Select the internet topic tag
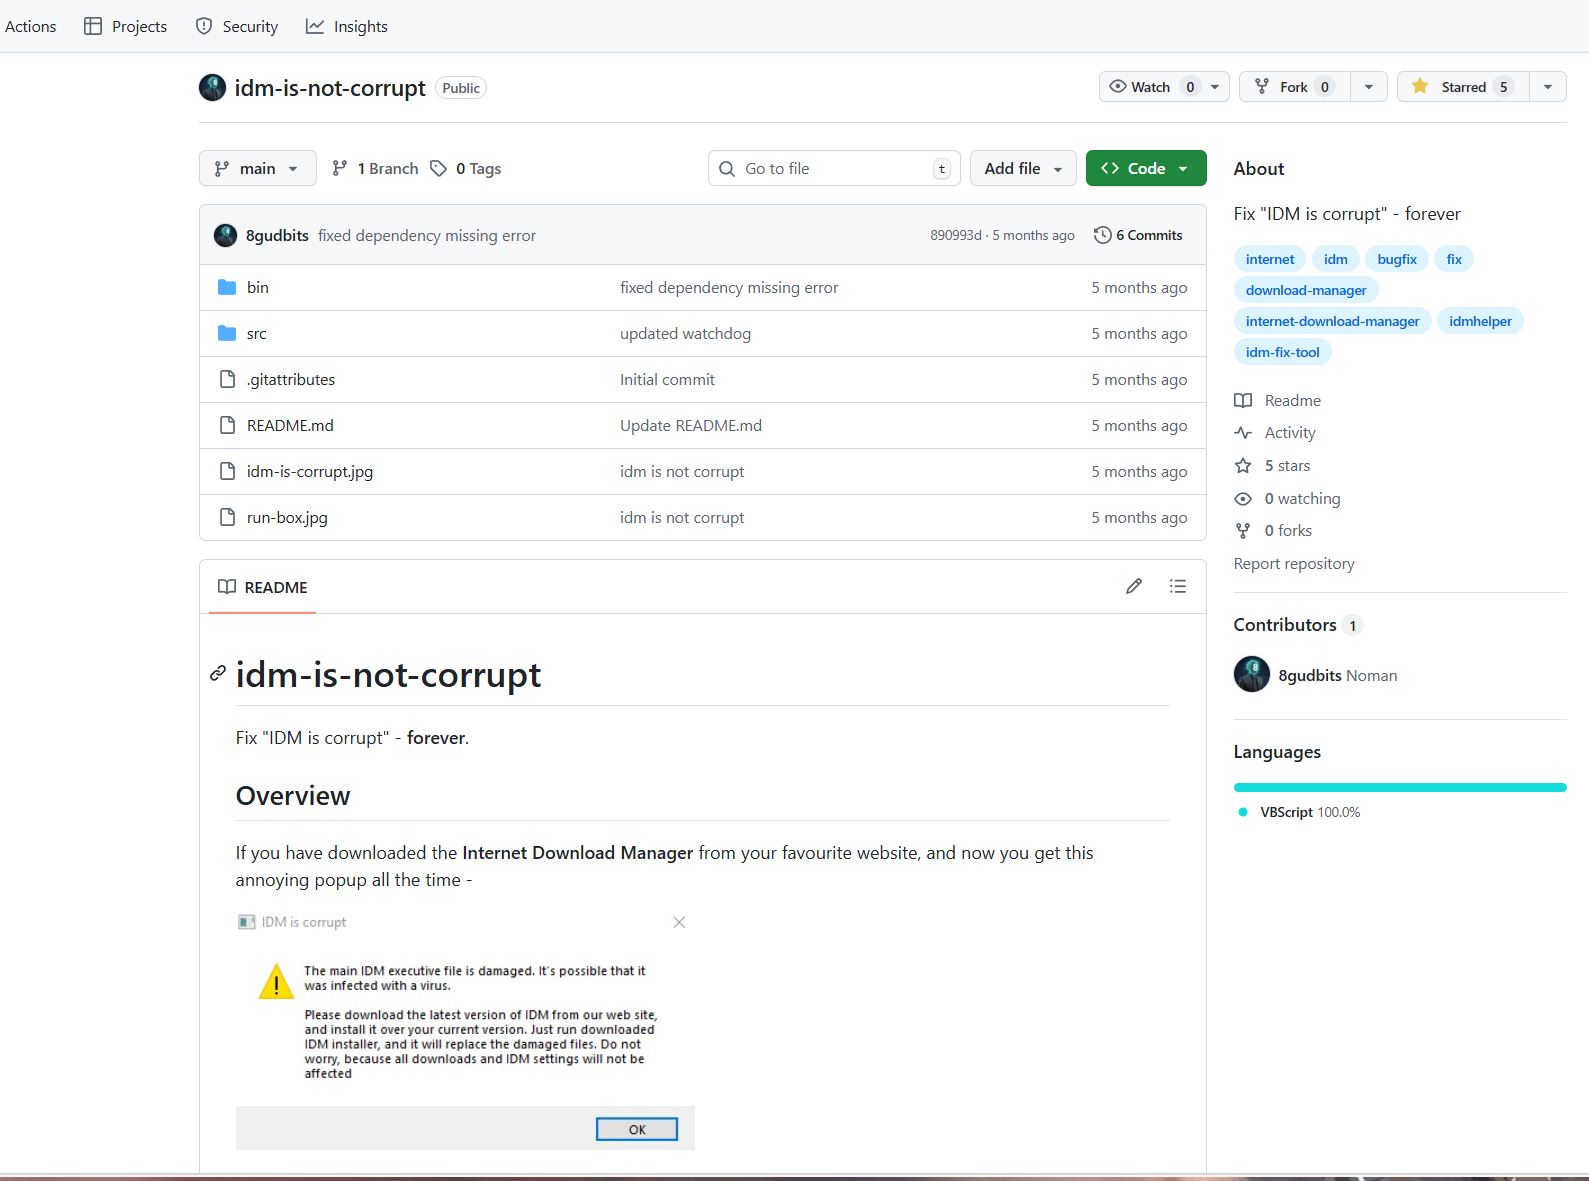The width and height of the screenshot is (1589, 1181). pyautogui.click(x=1270, y=259)
